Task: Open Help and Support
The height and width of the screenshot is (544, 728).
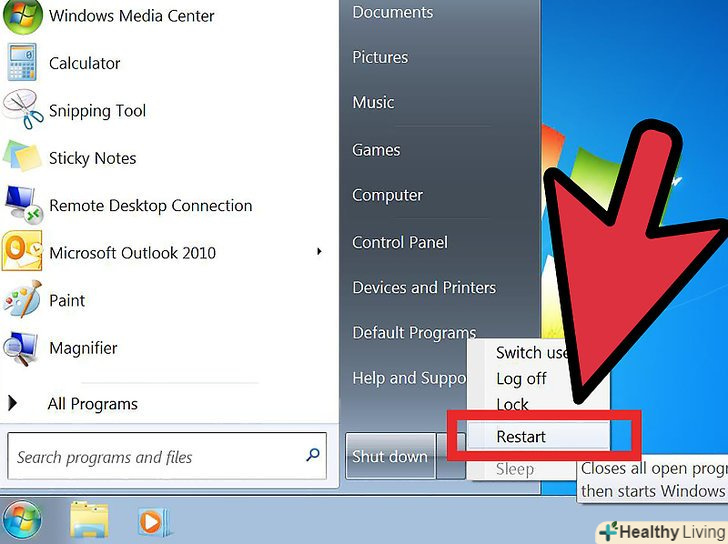Action: click(409, 378)
